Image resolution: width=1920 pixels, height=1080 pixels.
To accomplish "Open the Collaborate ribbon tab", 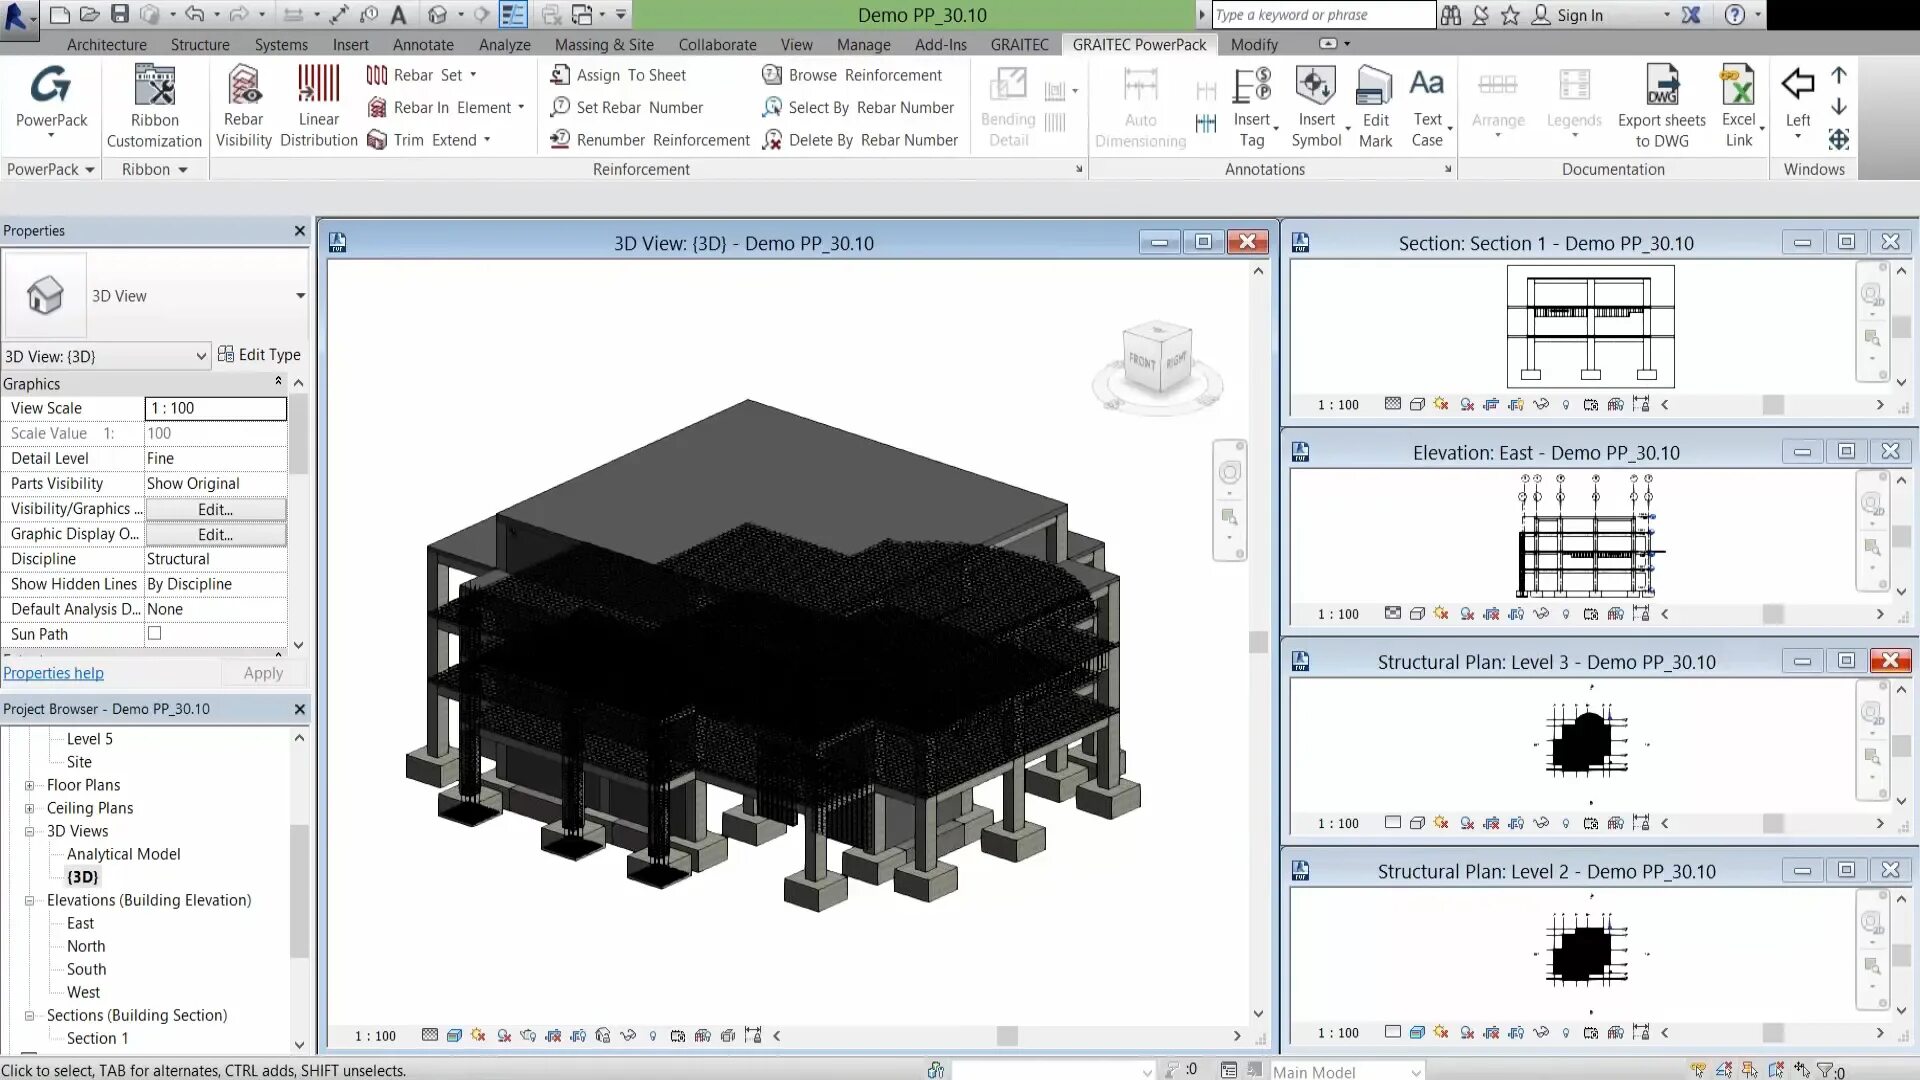I will (717, 45).
